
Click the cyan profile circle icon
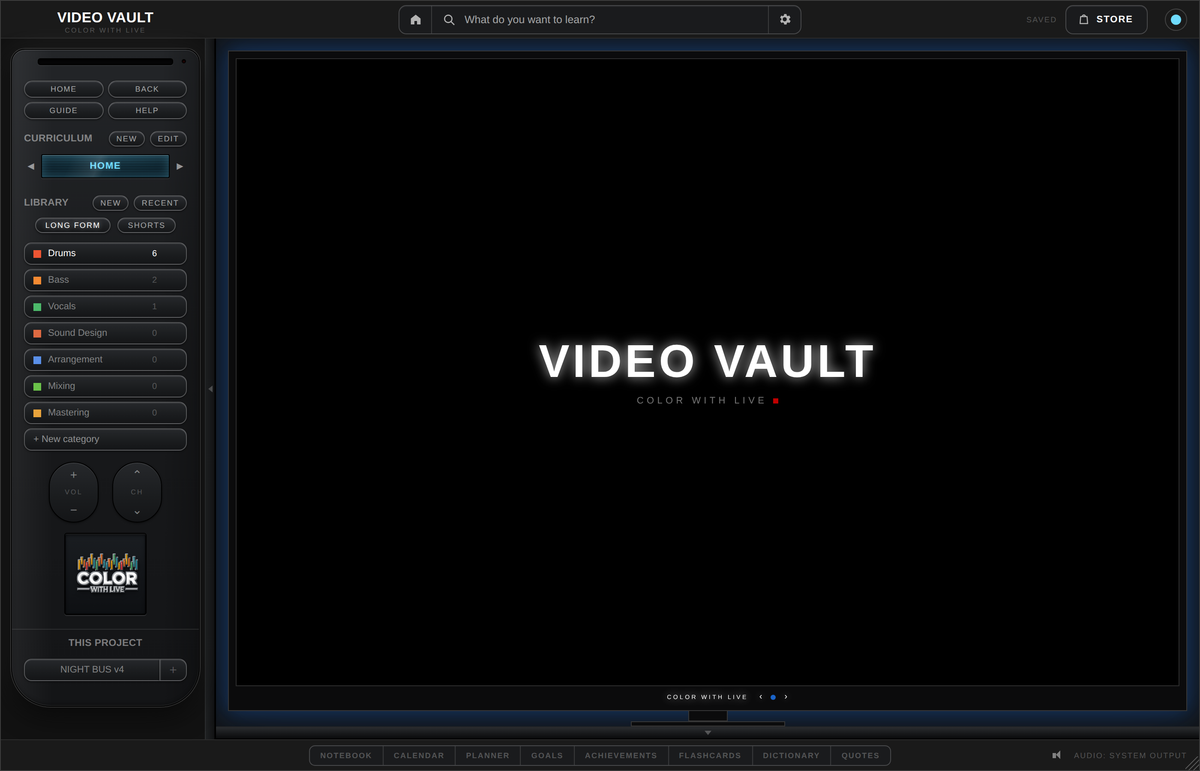(1176, 20)
